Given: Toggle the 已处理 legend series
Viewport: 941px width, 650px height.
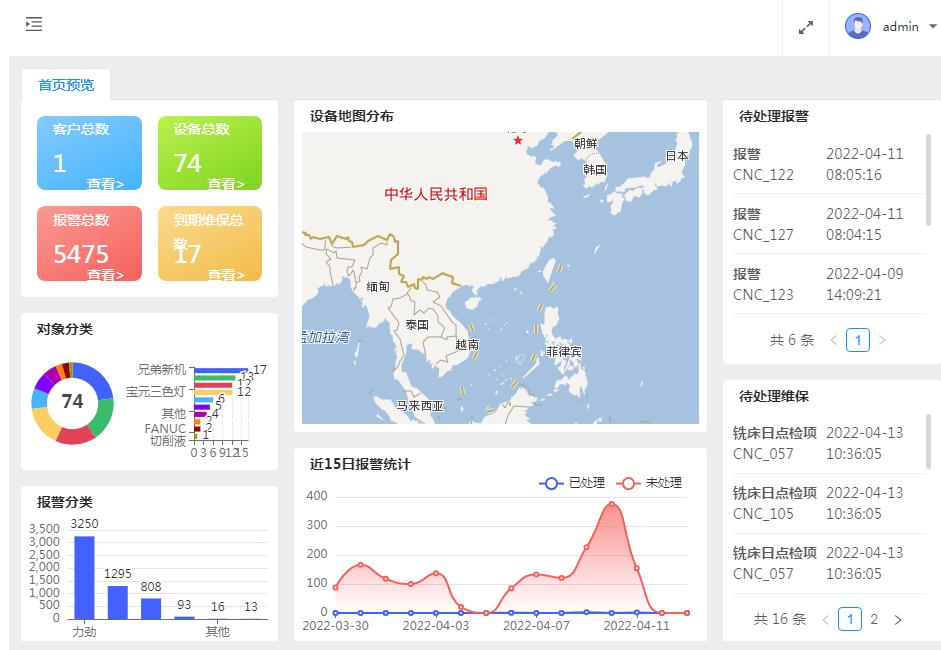Looking at the screenshot, I should [572, 483].
